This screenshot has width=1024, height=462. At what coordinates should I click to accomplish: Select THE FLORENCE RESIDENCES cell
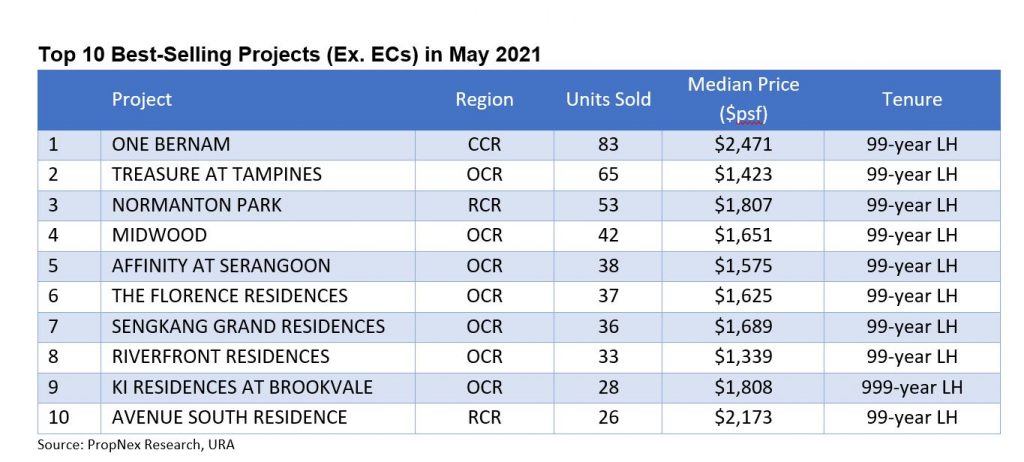pyautogui.click(x=229, y=296)
